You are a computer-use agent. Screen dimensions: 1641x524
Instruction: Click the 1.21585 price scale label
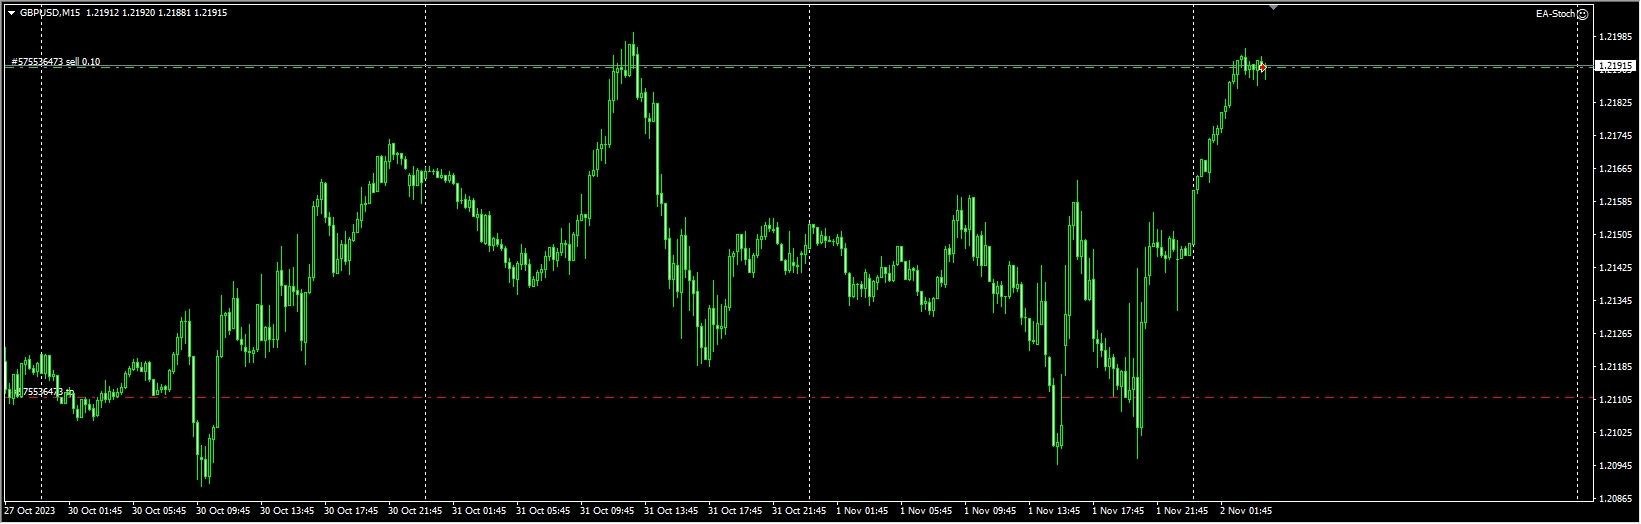1615,202
